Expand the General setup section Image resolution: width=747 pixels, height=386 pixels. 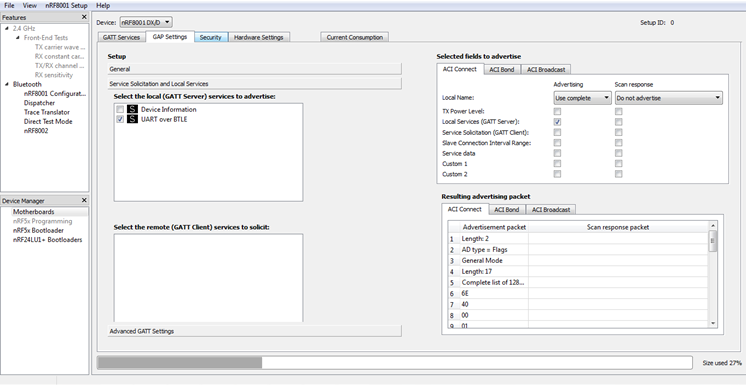(254, 69)
